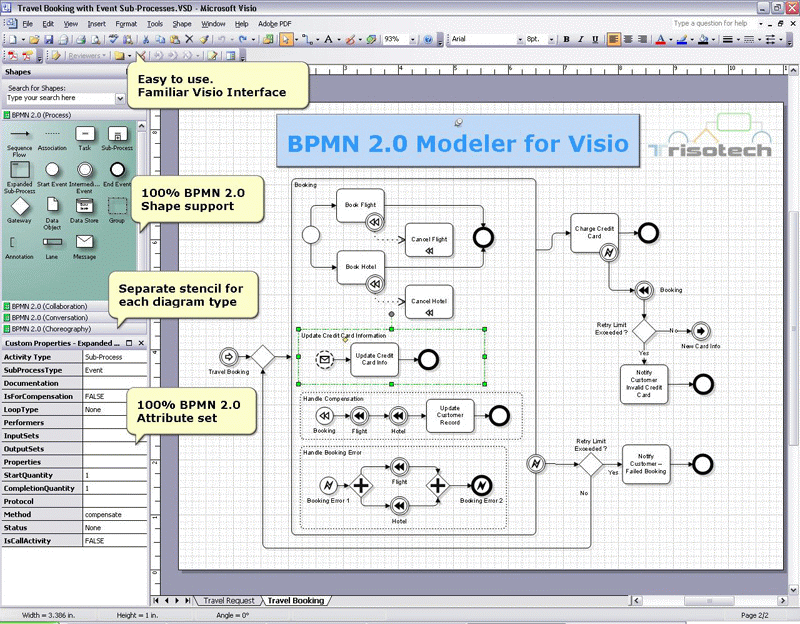This screenshot has width=800, height=624.
Task: Expand the line ends options arrow
Action: (781, 39)
